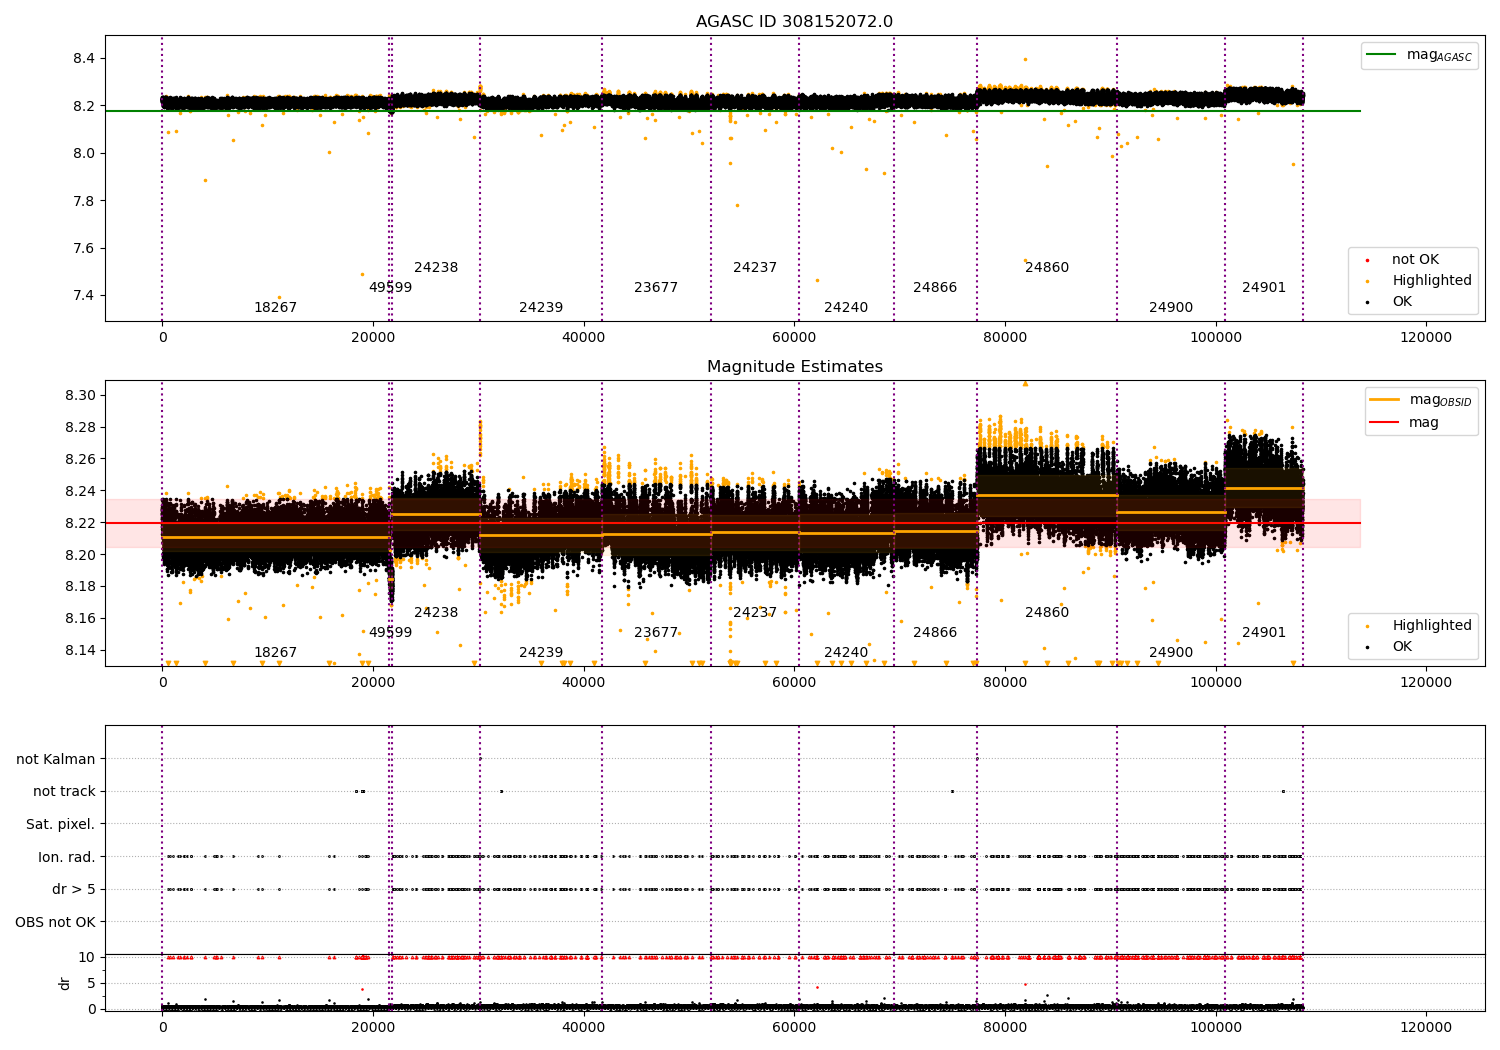Click OBSID label 24238 in the AGASC ID panel
This screenshot has height=1050, width=1500.
click(x=436, y=267)
